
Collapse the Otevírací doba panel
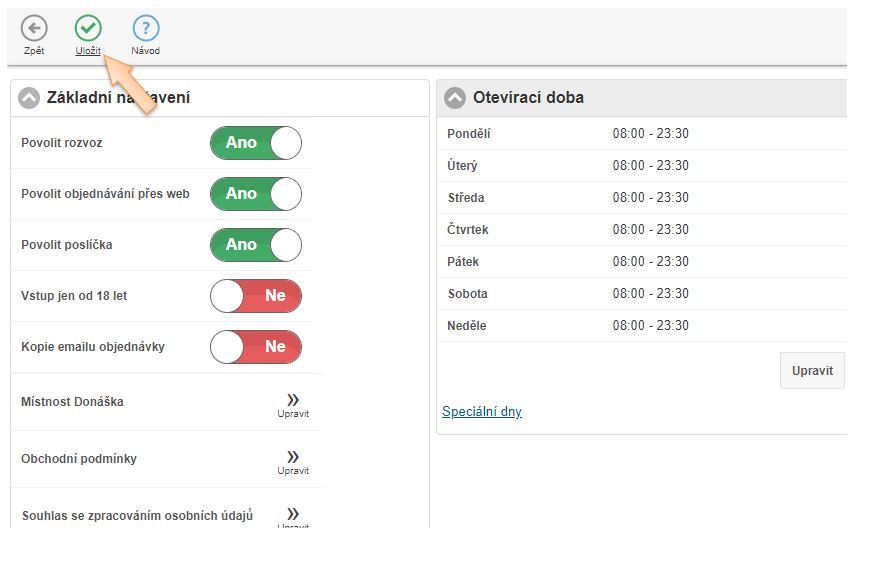click(x=455, y=98)
